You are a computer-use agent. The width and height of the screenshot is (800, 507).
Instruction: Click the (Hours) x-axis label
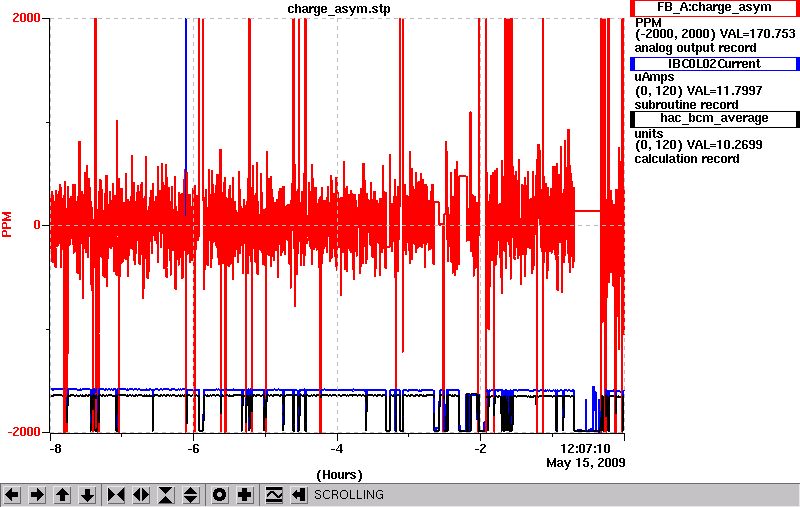[x=339, y=475]
